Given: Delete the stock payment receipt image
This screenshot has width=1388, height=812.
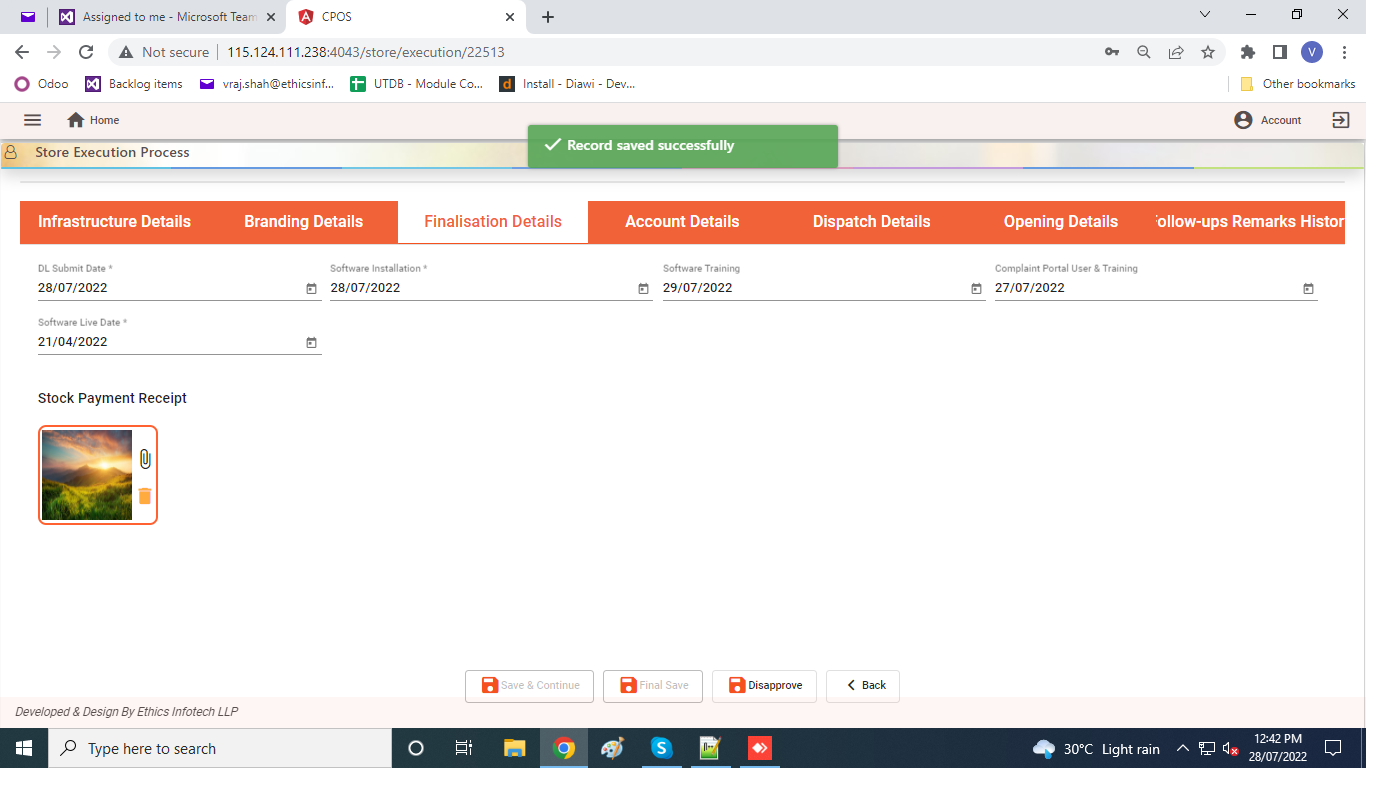Looking at the screenshot, I should [145, 496].
